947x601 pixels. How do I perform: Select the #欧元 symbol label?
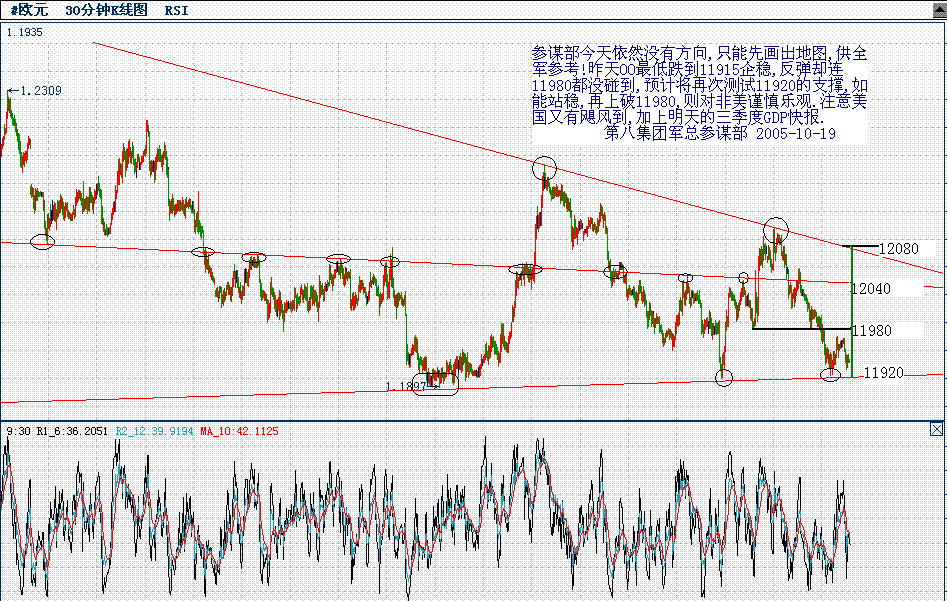[x=29, y=10]
